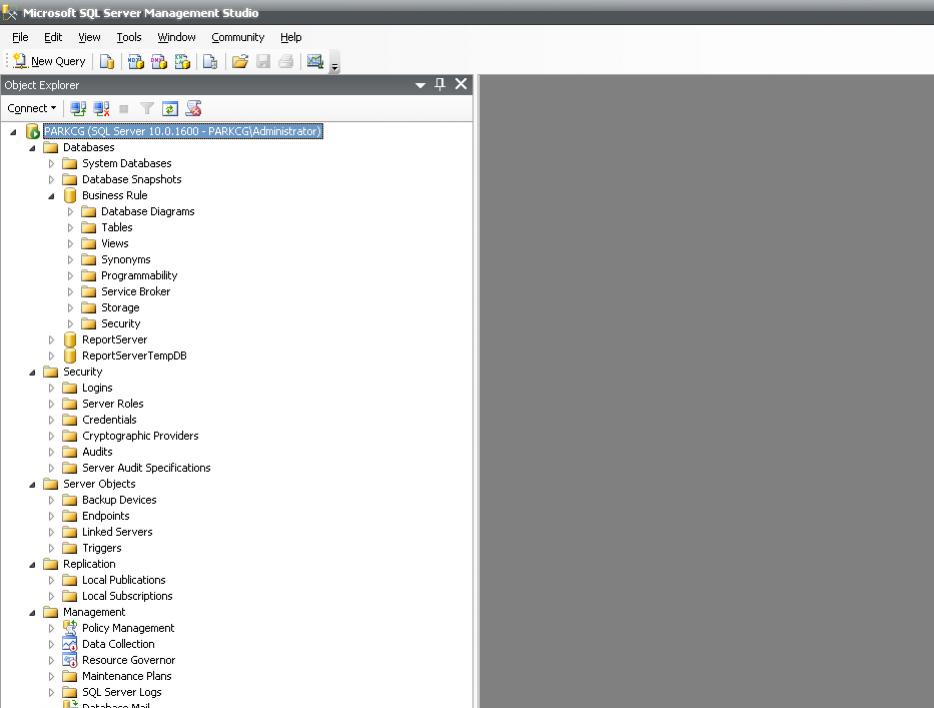Collapse the Databases folder
Screen dimensions: 934x708
pos(32,148)
